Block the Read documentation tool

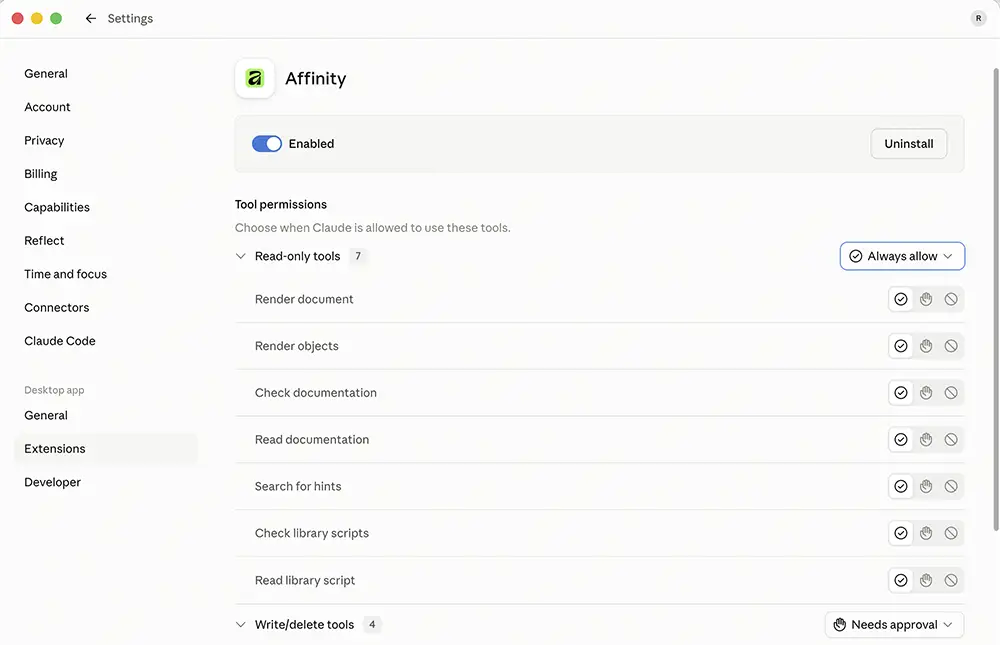(x=951, y=440)
